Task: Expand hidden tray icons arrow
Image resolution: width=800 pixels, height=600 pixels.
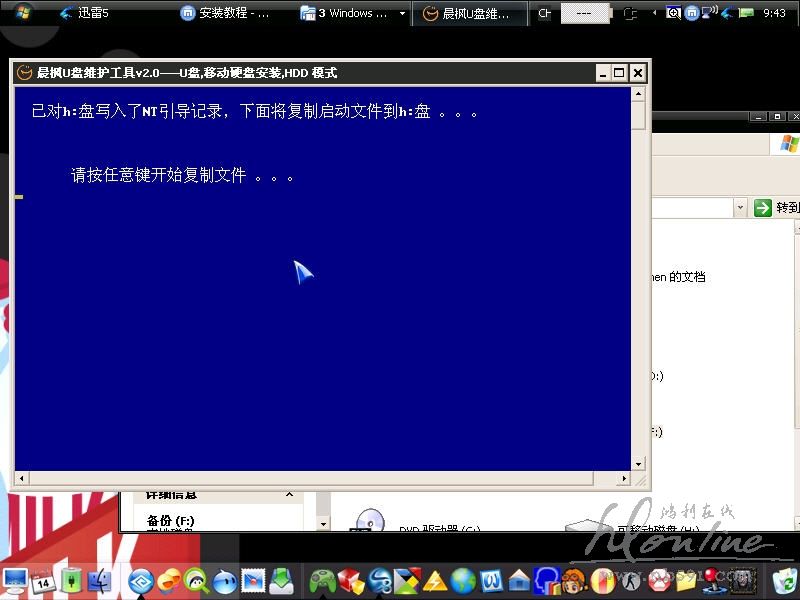Action: point(655,13)
